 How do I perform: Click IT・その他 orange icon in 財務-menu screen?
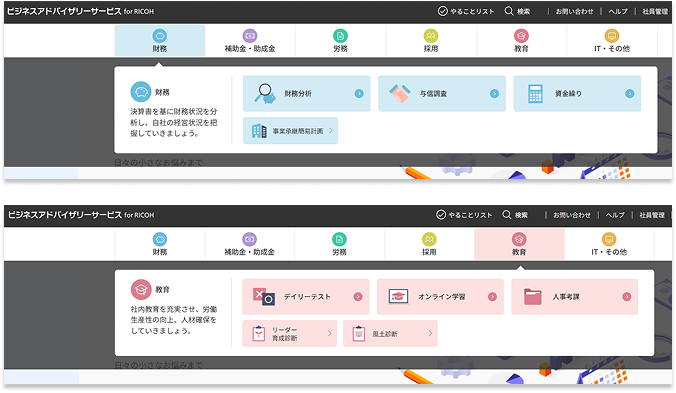pos(611,36)
